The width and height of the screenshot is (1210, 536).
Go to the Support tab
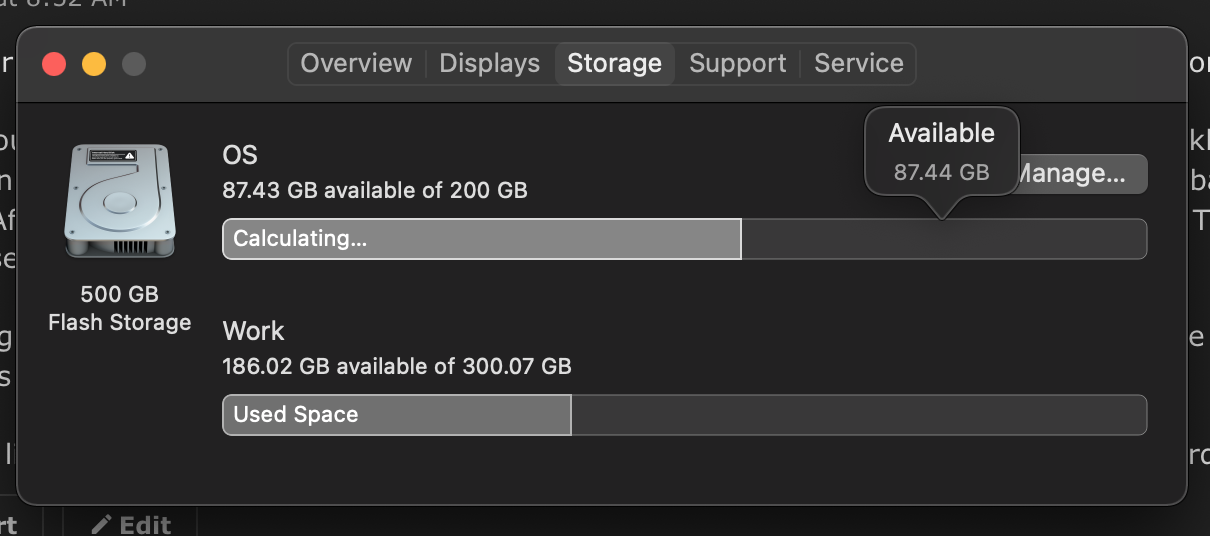[x=738, y=63]
